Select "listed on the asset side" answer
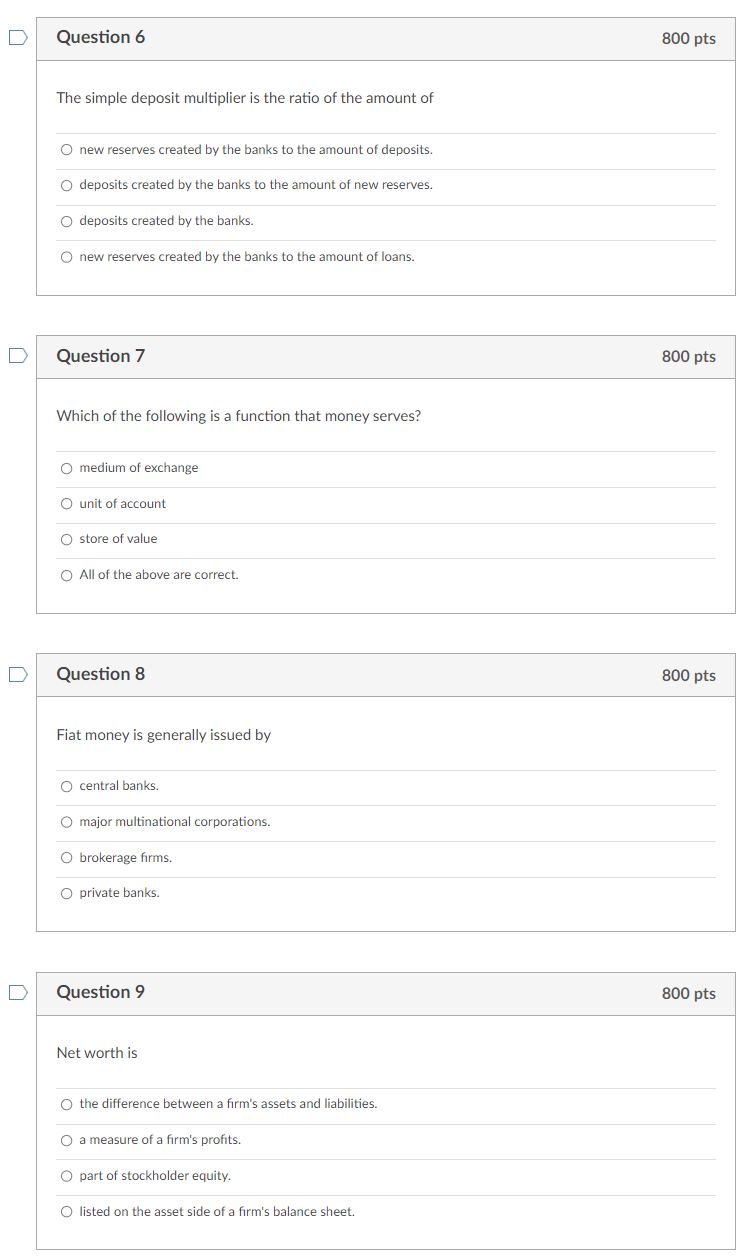 coord(66,1211)
